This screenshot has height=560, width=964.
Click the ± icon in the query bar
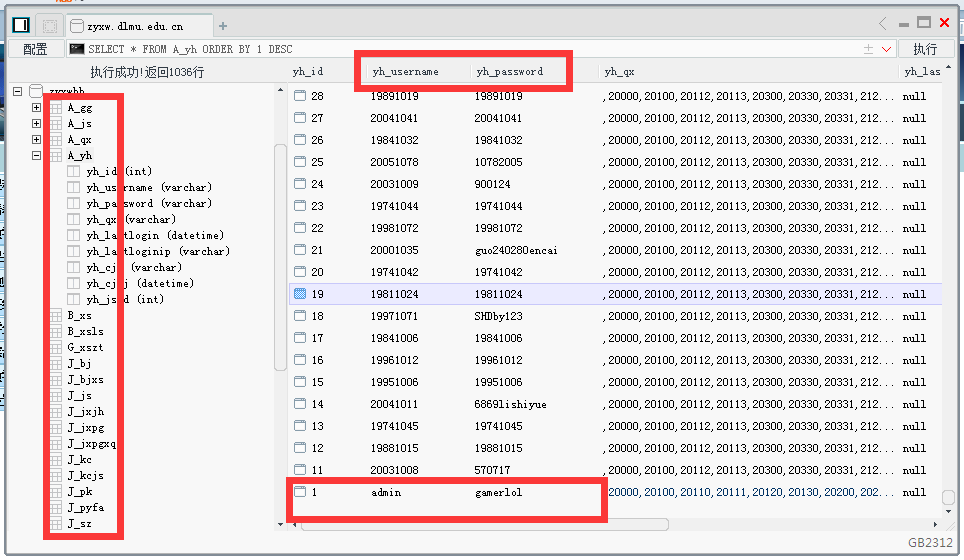click(868, 49)
